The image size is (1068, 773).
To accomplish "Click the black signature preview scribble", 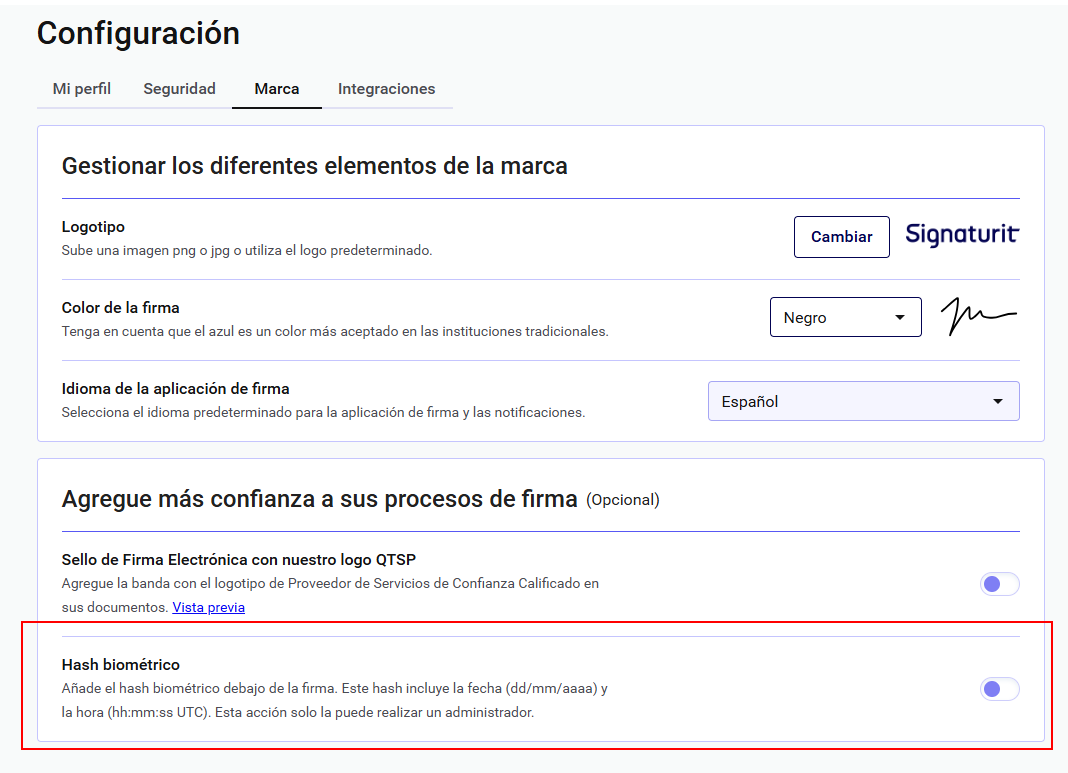I will (x=978, y=316).
